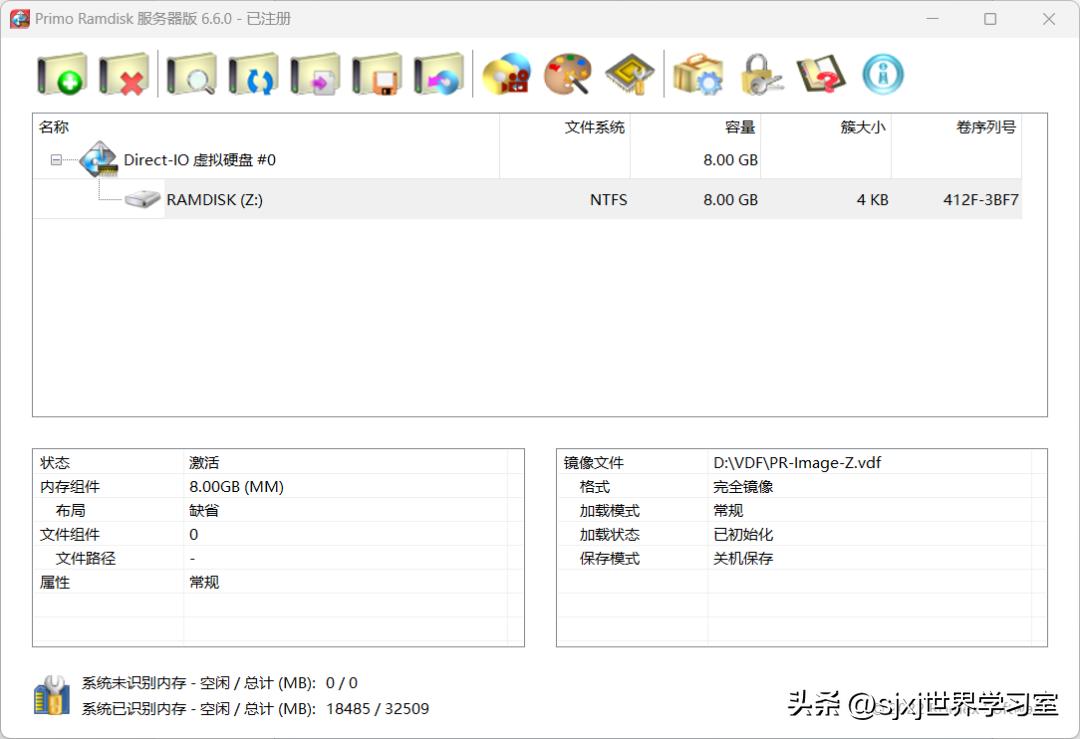Collapse the Direct-IO 虚拟硬盘 #0 node
The height and width of the screenshot is (739, 1080).
click(x=57, y=159)
